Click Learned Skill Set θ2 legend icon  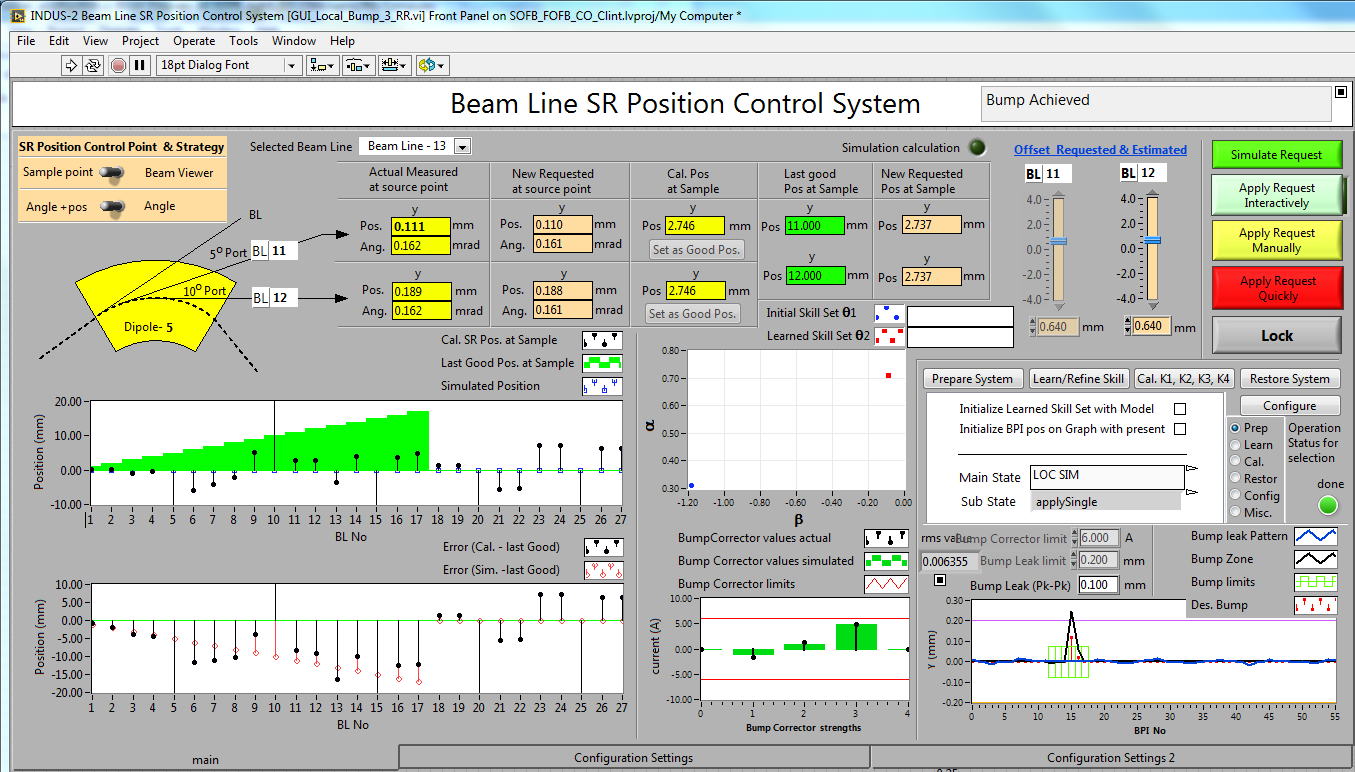(x=889, y=336)
